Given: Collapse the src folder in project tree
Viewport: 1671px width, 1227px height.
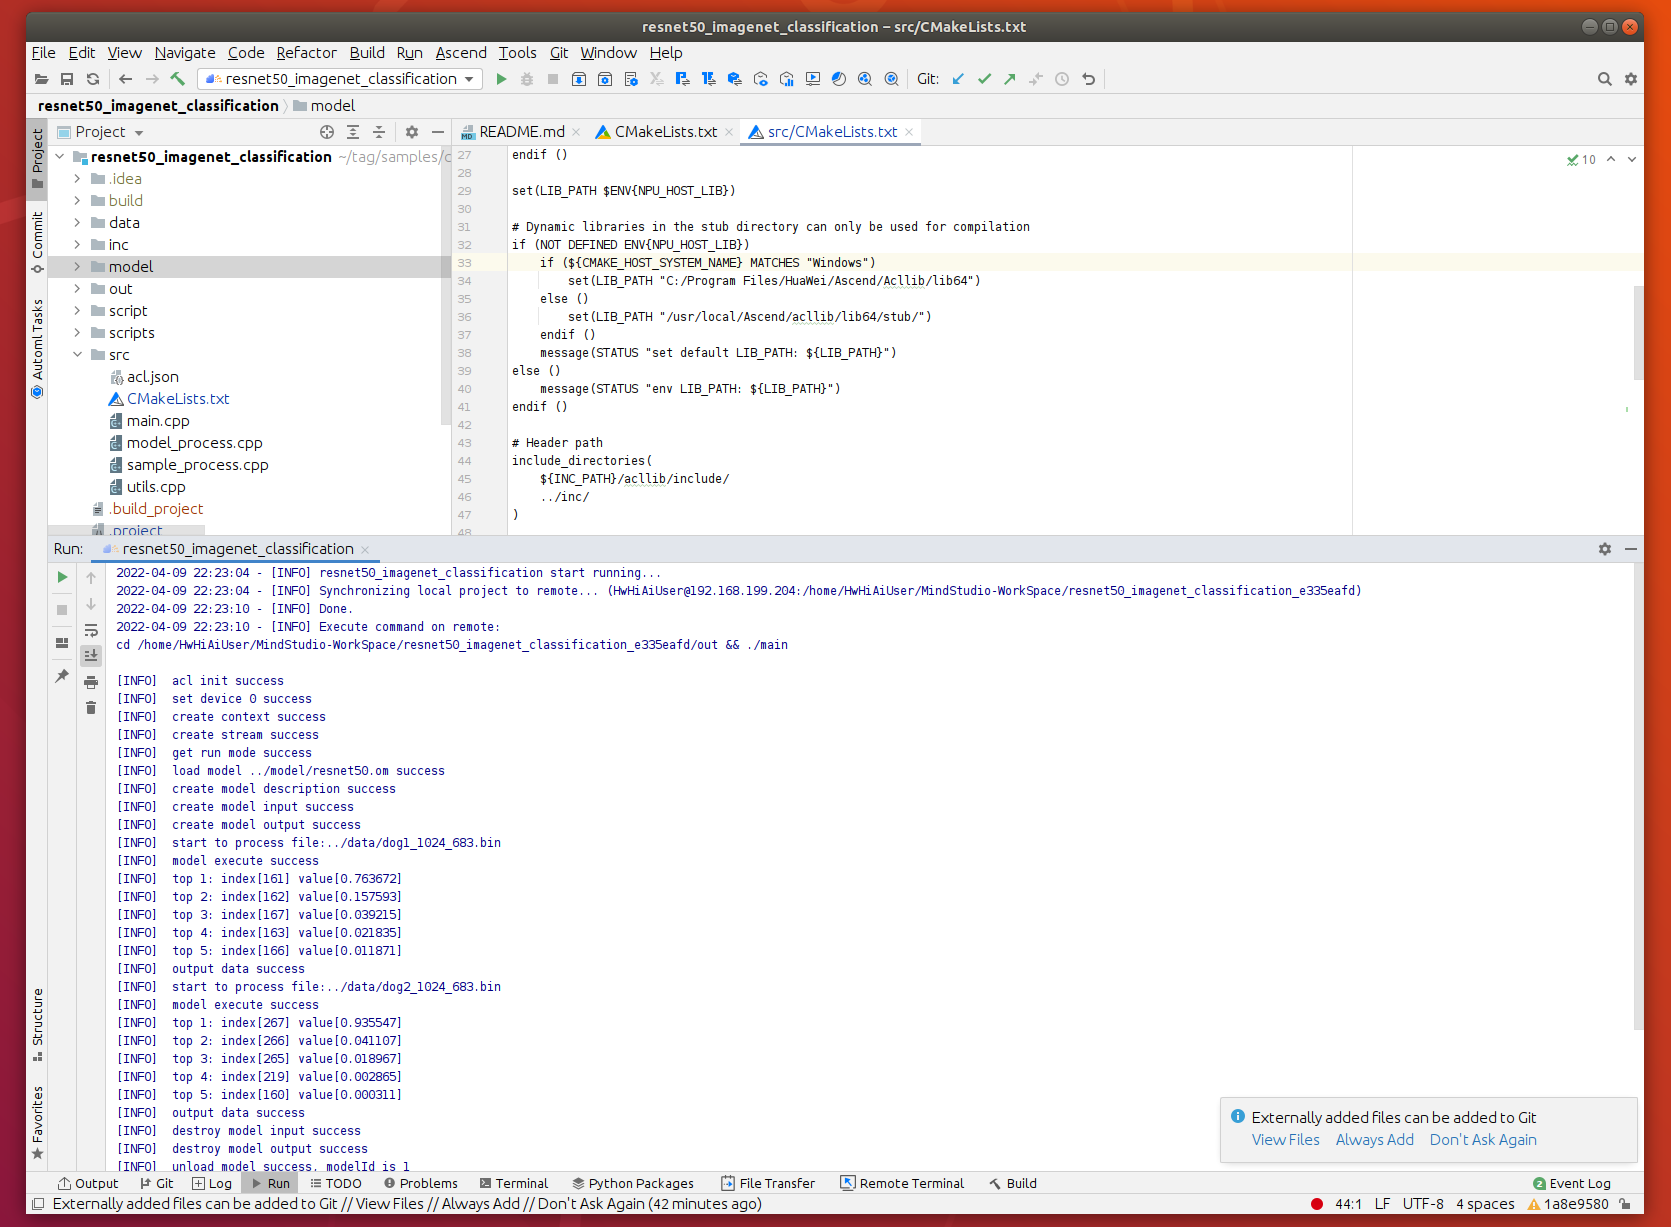Looking at the screenshot, I should [x=77, y=355].
